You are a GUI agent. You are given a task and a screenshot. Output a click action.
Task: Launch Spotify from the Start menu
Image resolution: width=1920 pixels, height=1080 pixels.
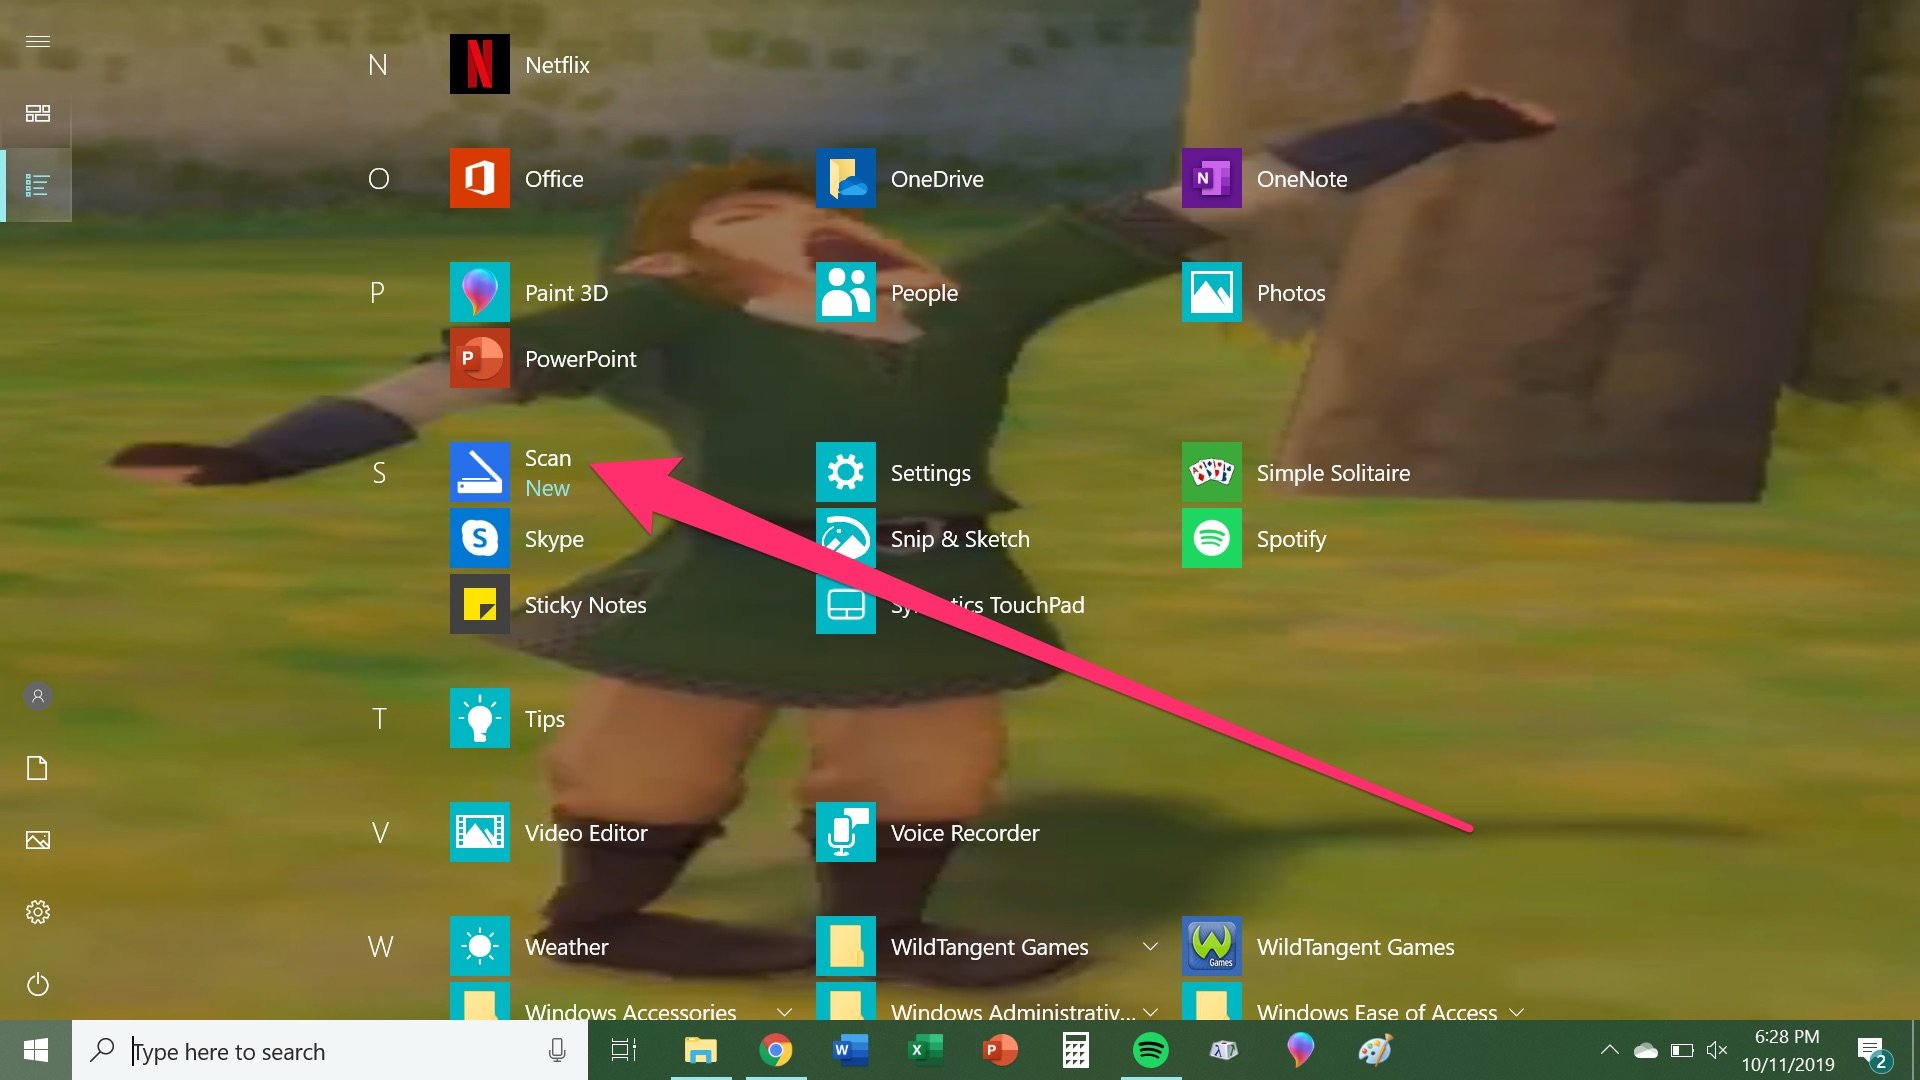pyautogui.click(x=1290, y=538)
